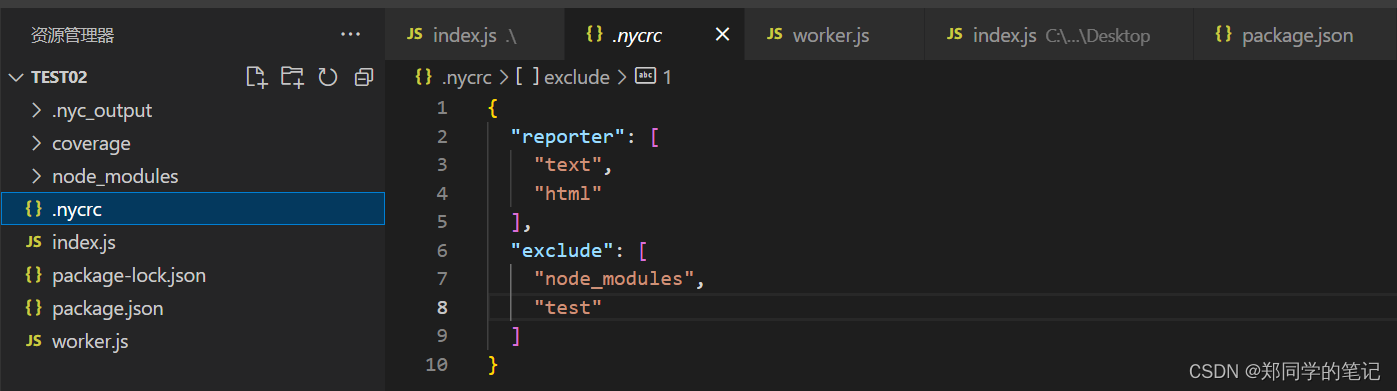Open package-lock.json from the explorer

tap(192, 275)
